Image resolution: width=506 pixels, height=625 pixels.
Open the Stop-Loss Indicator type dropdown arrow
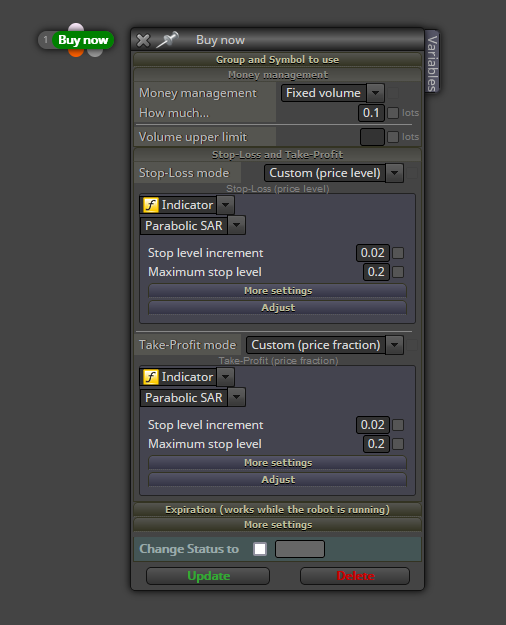(225, 205)
